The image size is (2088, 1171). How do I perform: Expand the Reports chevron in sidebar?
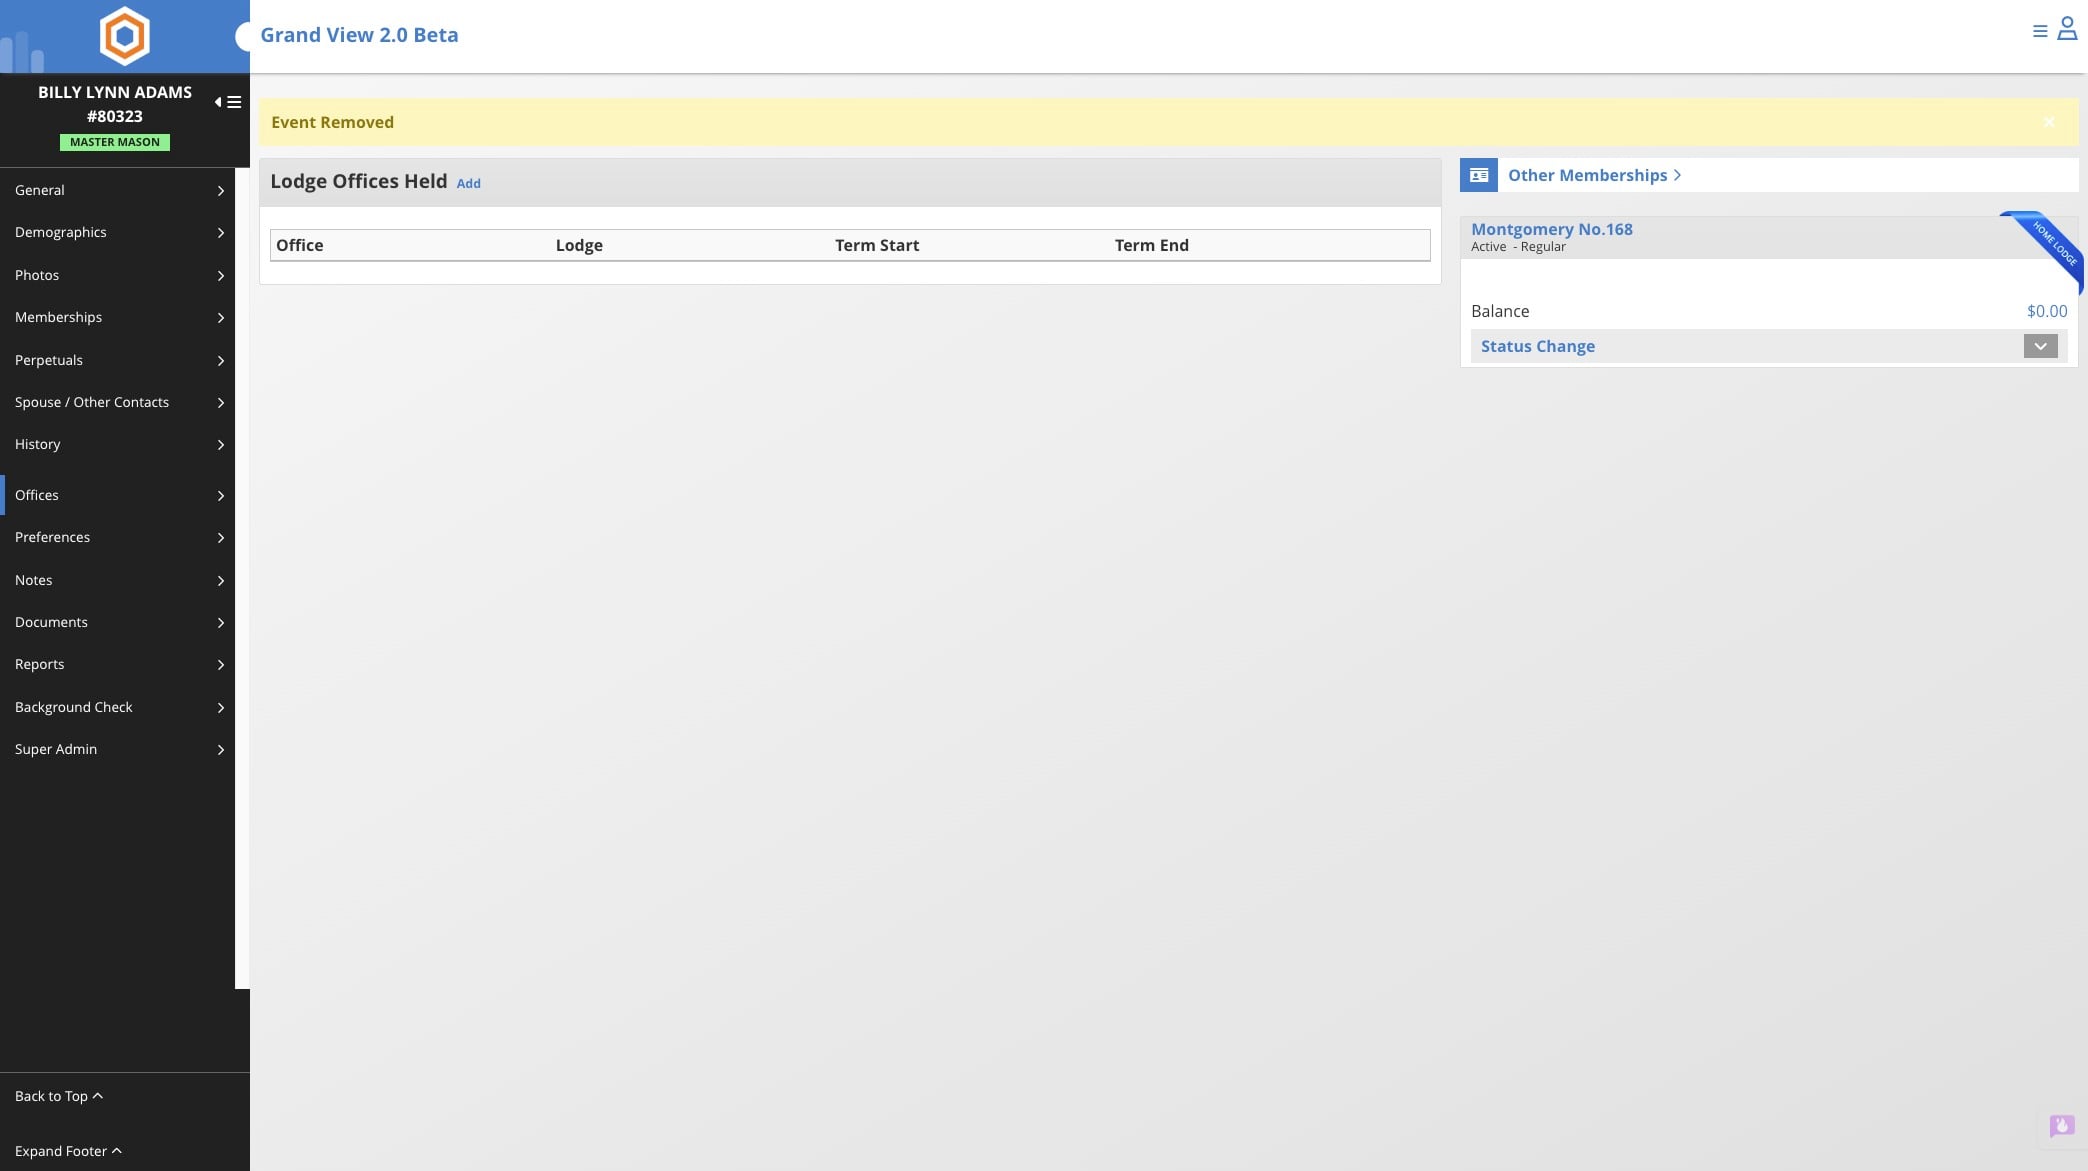point(220,664)
